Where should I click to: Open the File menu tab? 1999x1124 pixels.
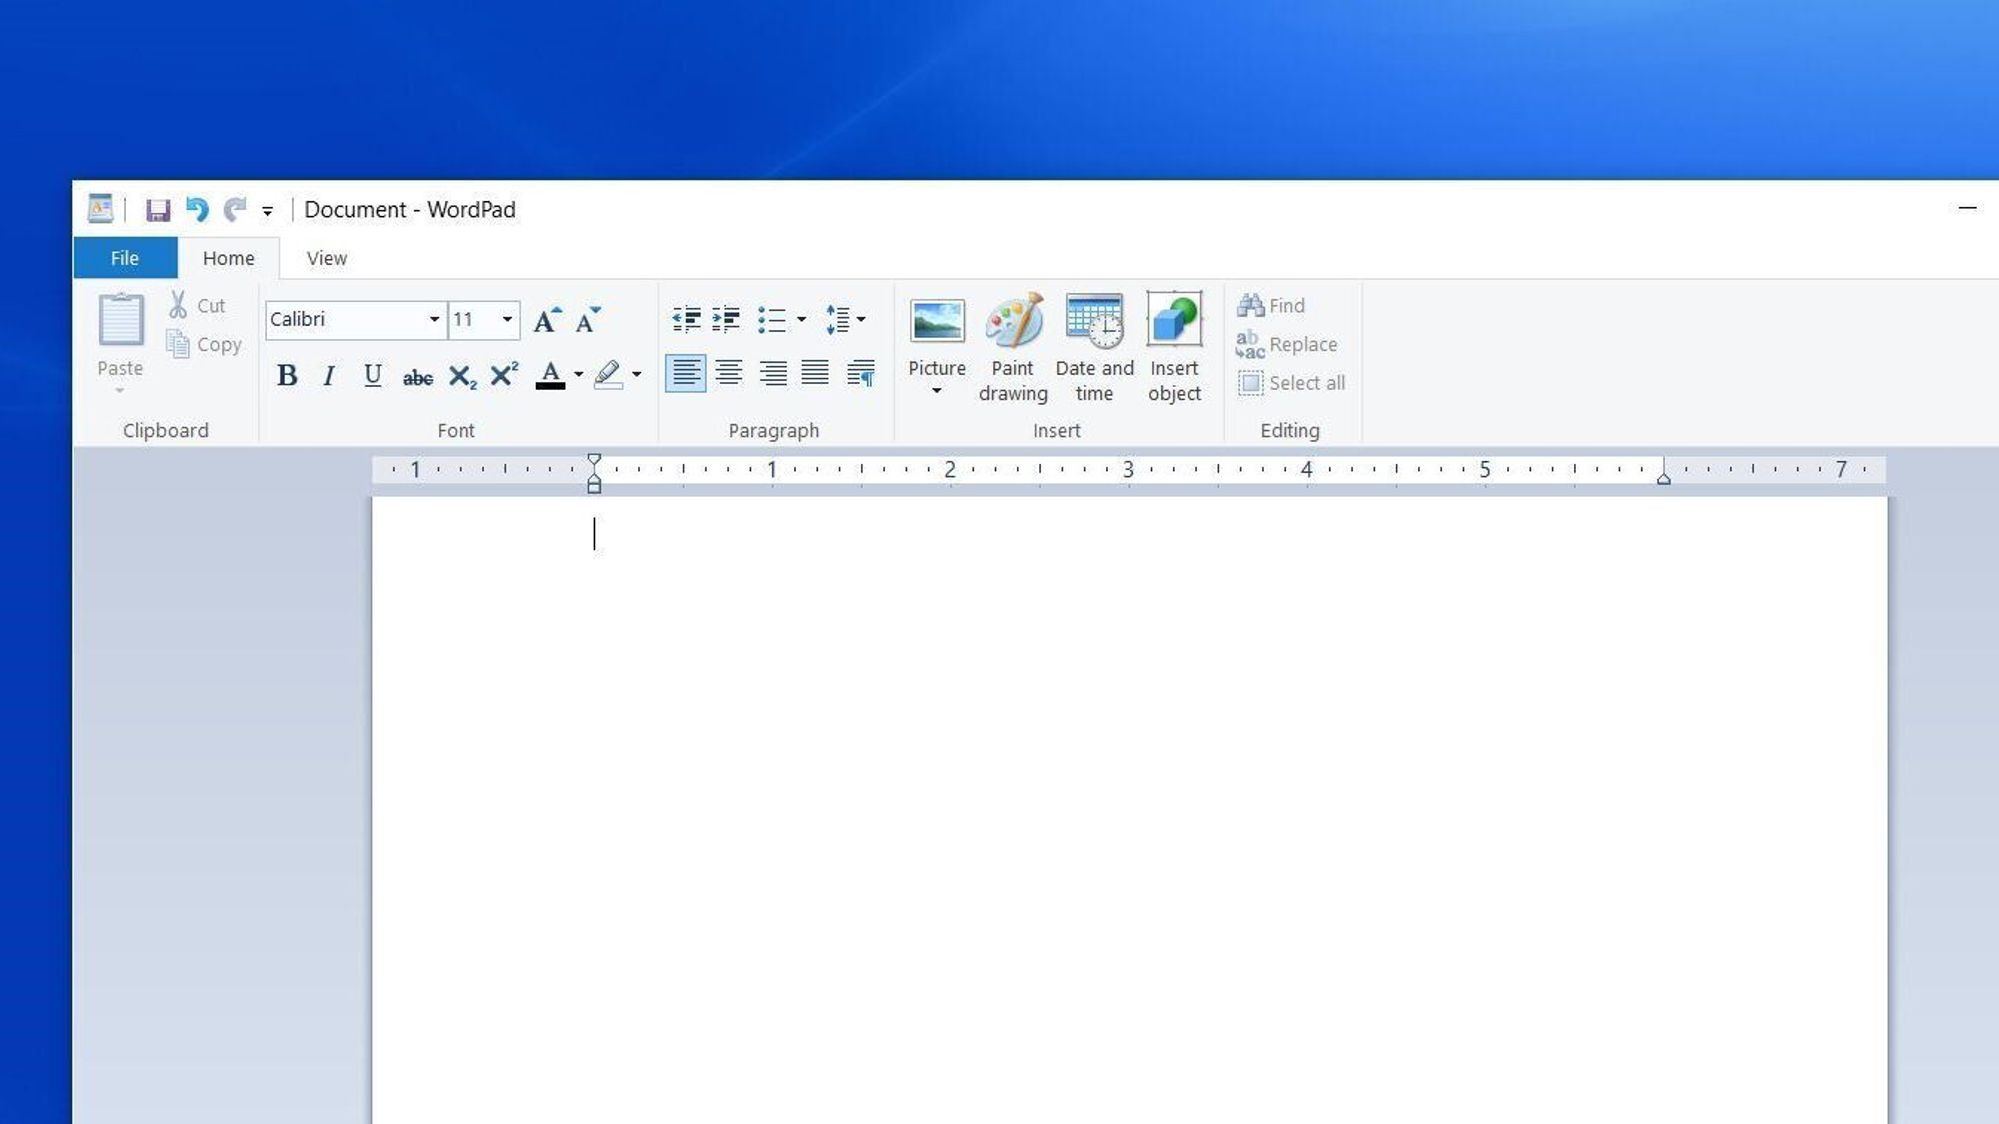click(125, 258)
